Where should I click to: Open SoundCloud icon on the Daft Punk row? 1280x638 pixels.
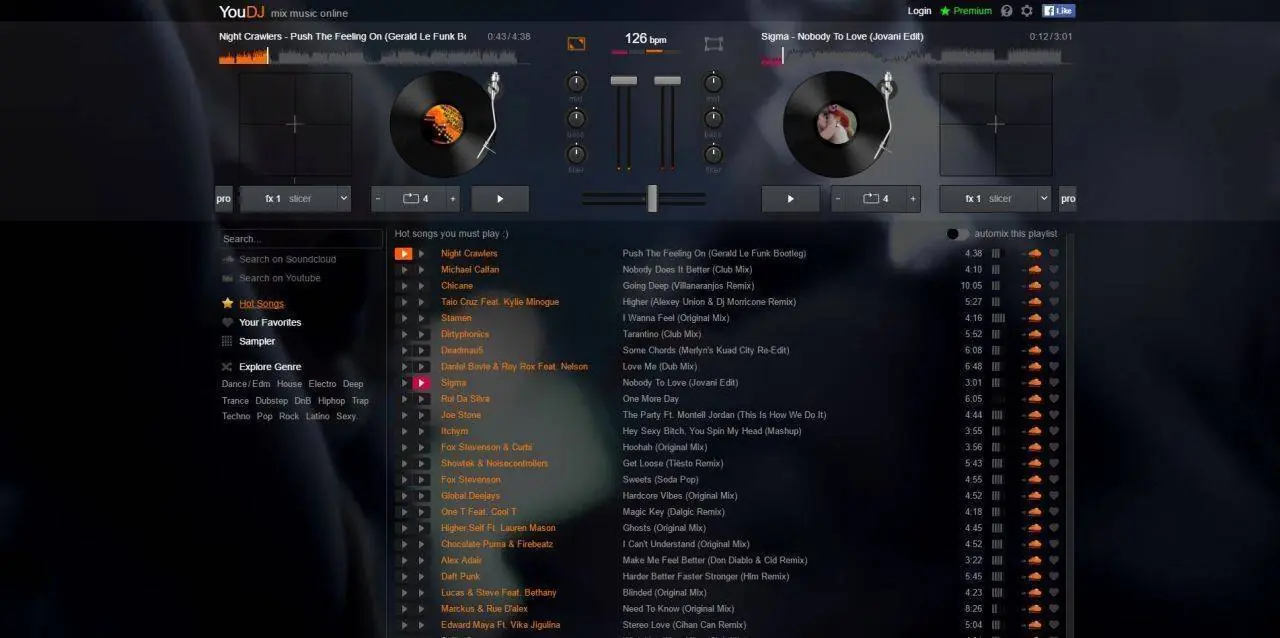click(x=1034, y=577)
